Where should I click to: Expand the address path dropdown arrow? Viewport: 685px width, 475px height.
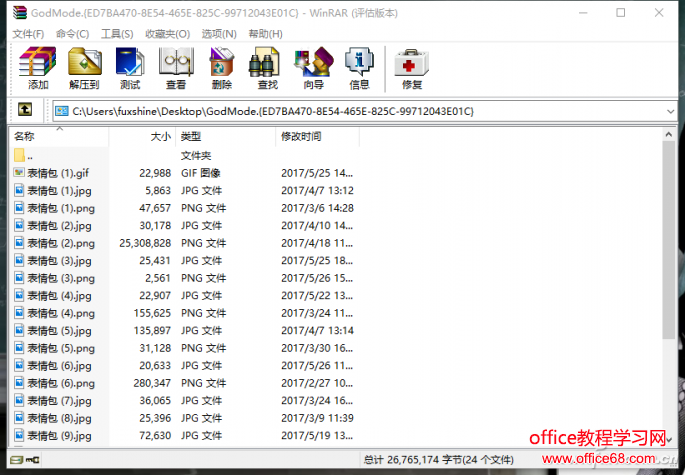670,111
